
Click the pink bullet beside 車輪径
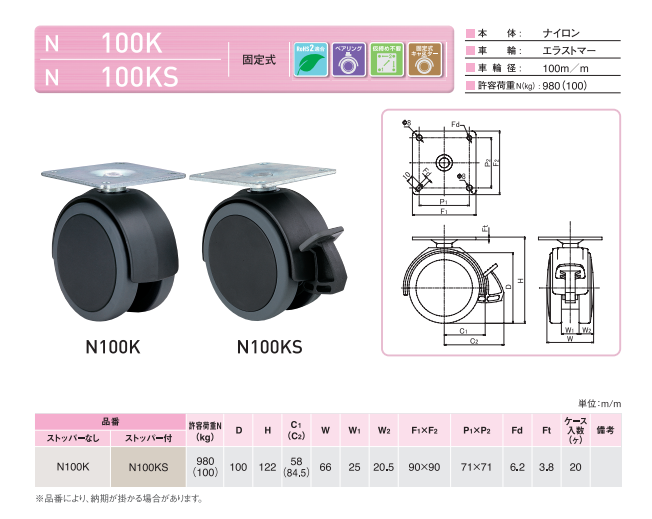click(471, 69)
